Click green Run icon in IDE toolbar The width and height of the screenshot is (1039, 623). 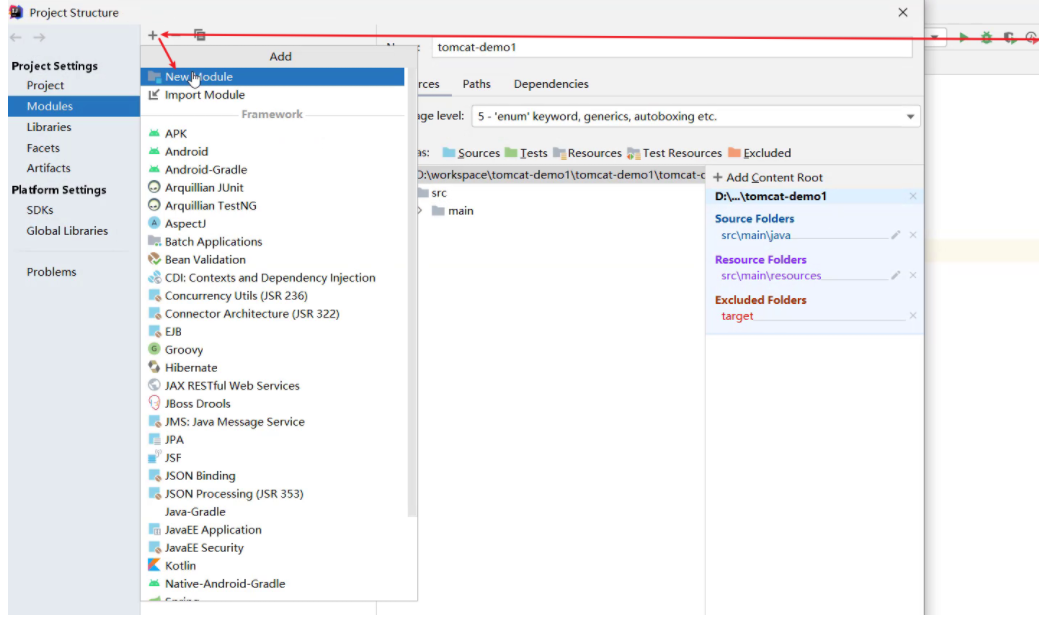click(x=963, y=38)
